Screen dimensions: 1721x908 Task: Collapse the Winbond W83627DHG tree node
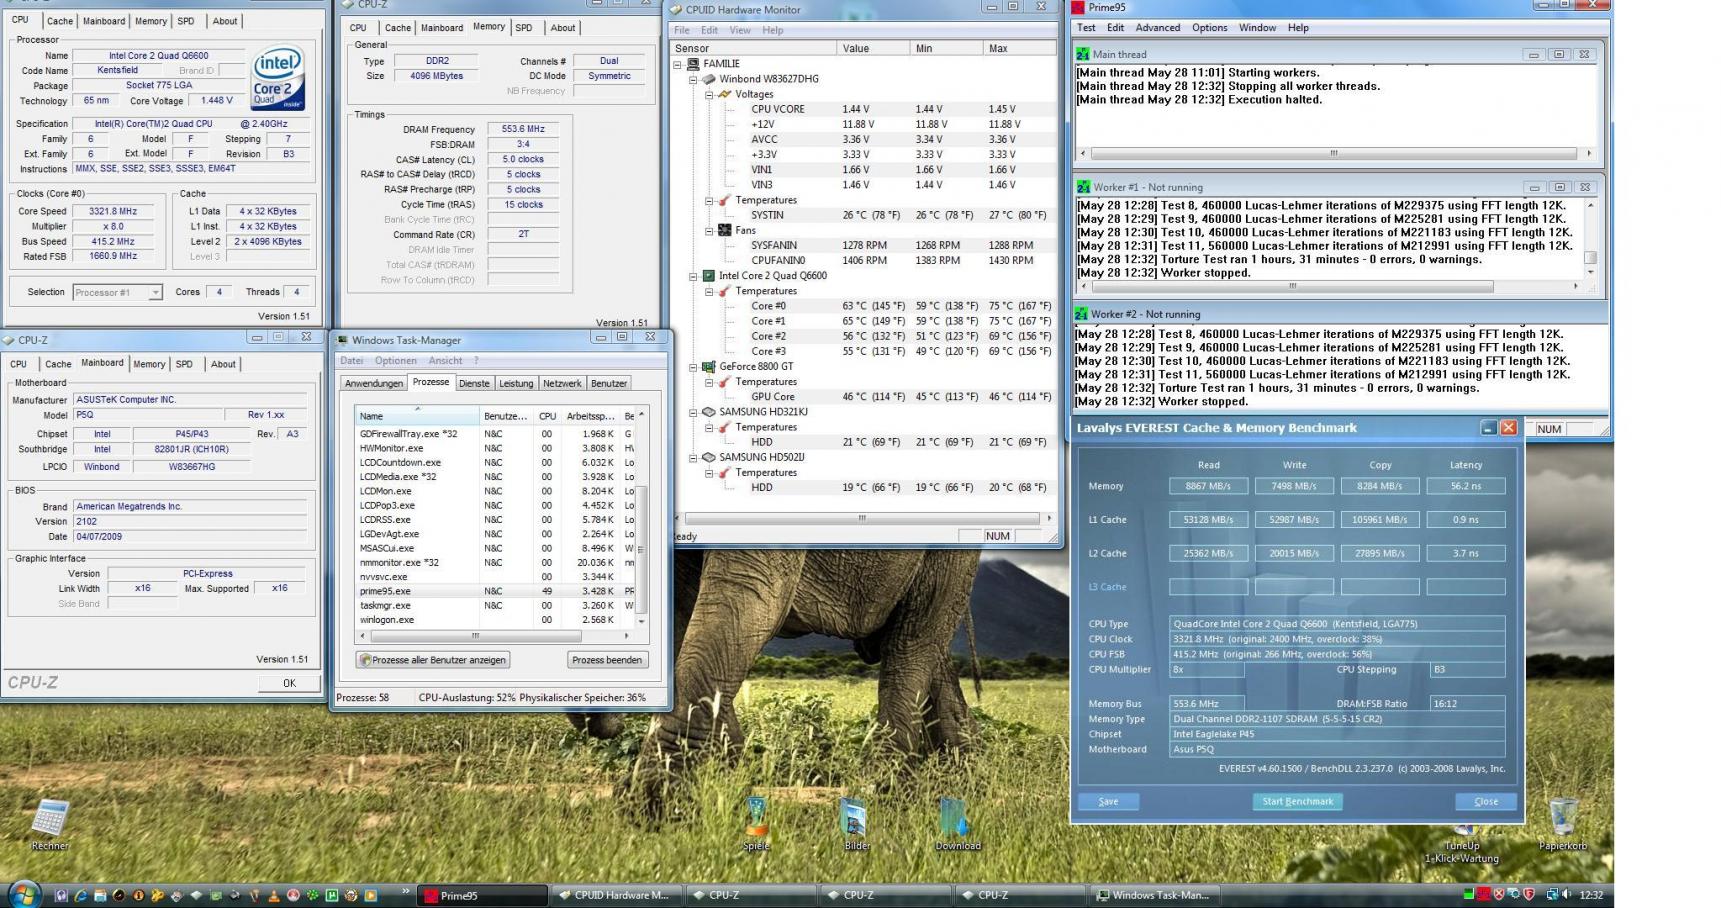point(694,79)
